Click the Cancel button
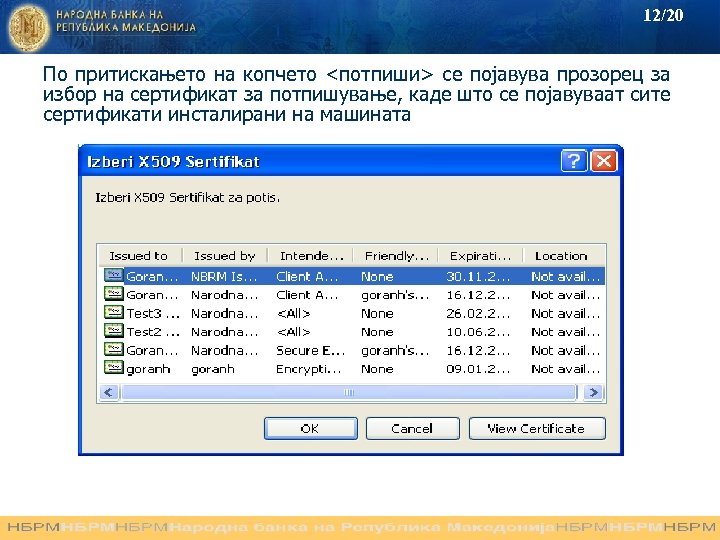720x540 pixels. click(x=412, y=428)
